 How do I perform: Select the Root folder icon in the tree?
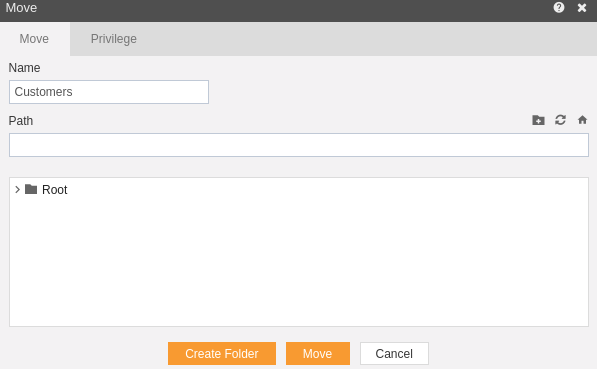tap(31, 189)
